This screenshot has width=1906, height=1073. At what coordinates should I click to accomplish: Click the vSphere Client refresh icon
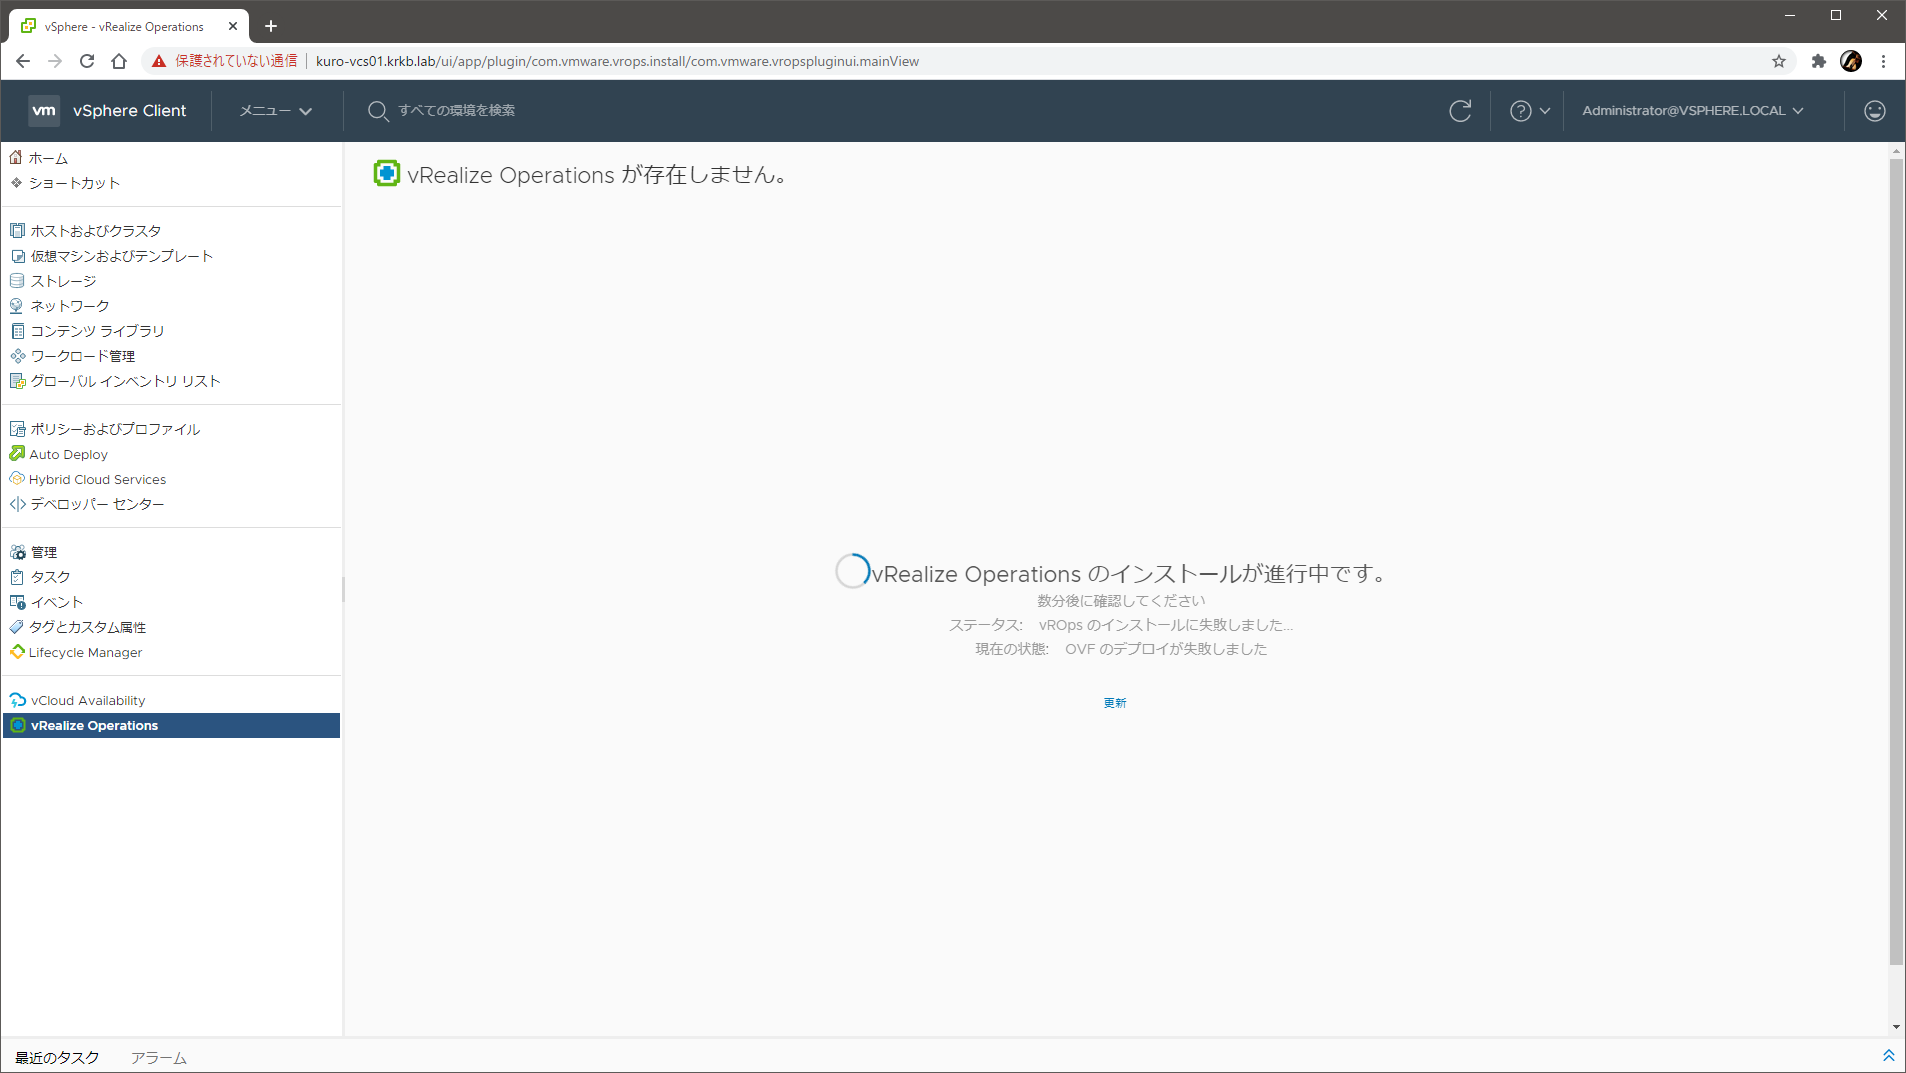point(1460,111)
